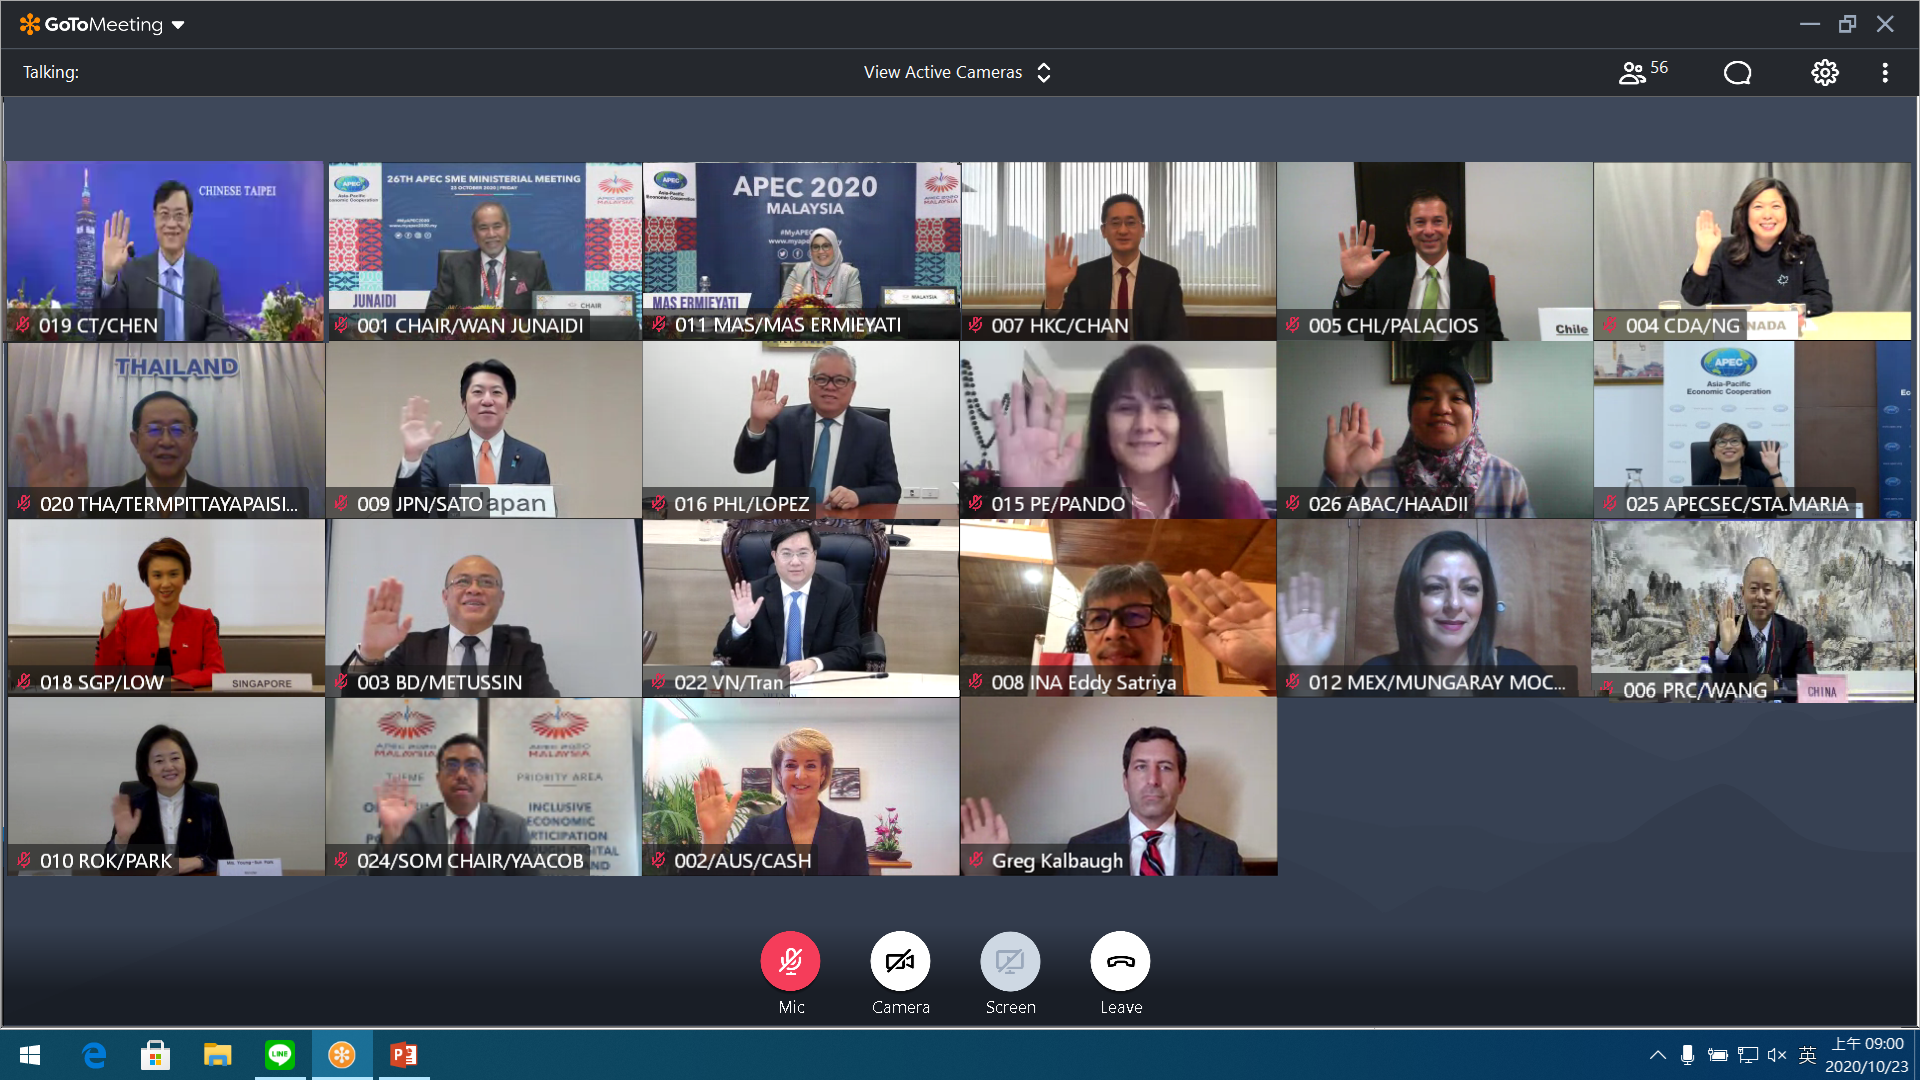Open the LINE app in taskbar
The image size is (1920, 1080).
(280, 1055)
